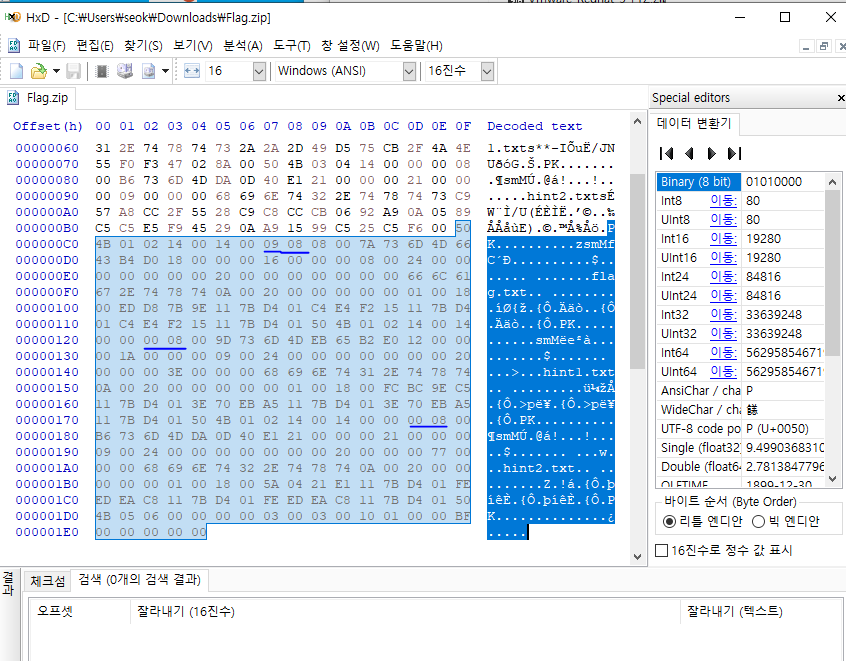Click the Save disk toolbar icon
This screenshot has height=661, width=846.
coord(73,71)
